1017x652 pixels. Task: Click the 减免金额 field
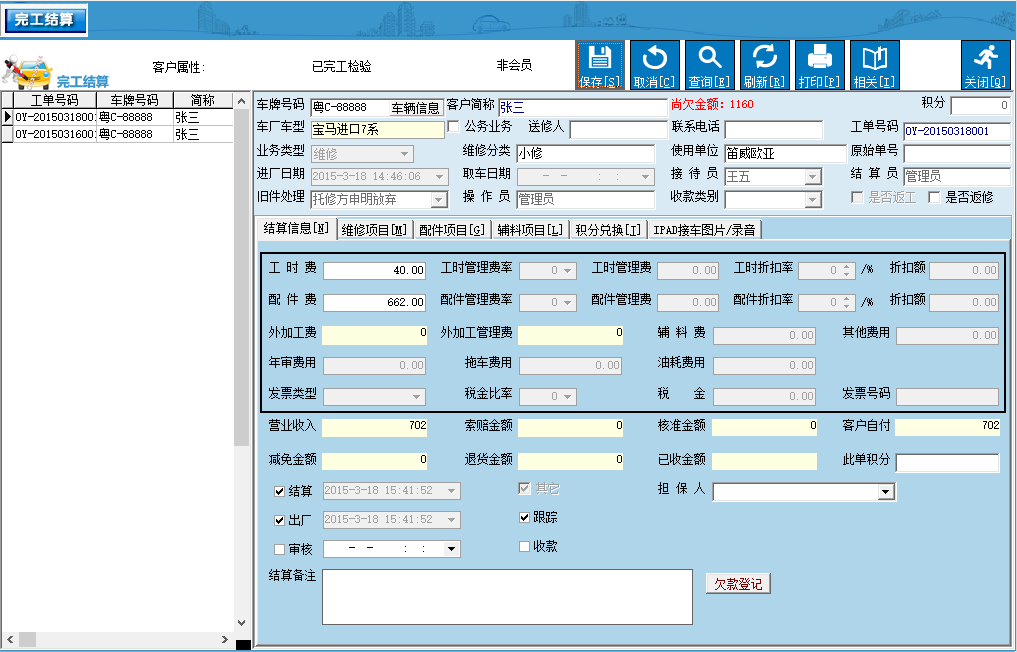point(375,461)
